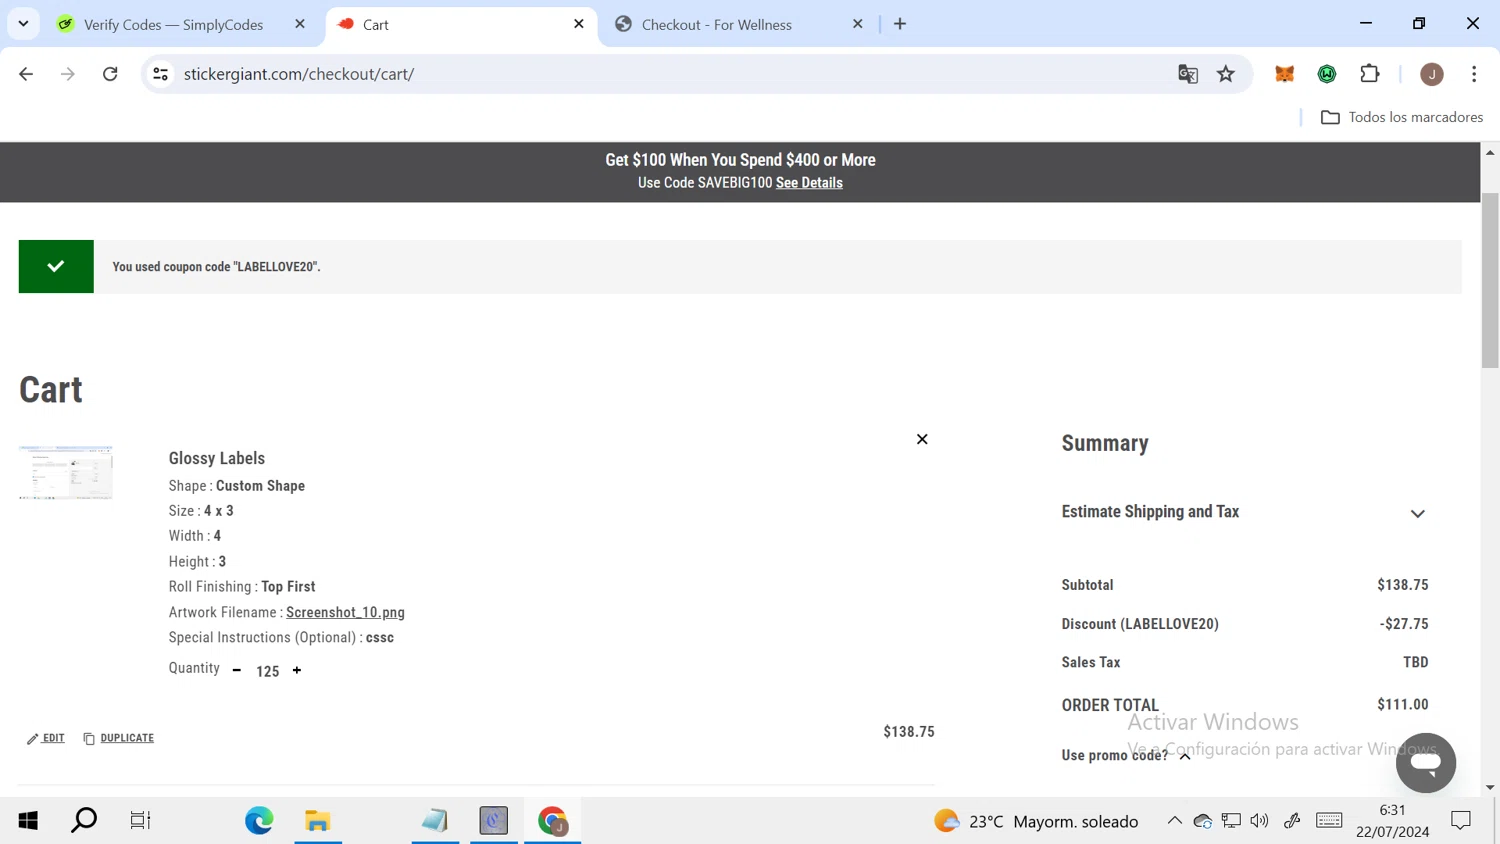Remove Glossy Labels item with X
Viewport: 1500px width, 844px height.
[922, 439]
